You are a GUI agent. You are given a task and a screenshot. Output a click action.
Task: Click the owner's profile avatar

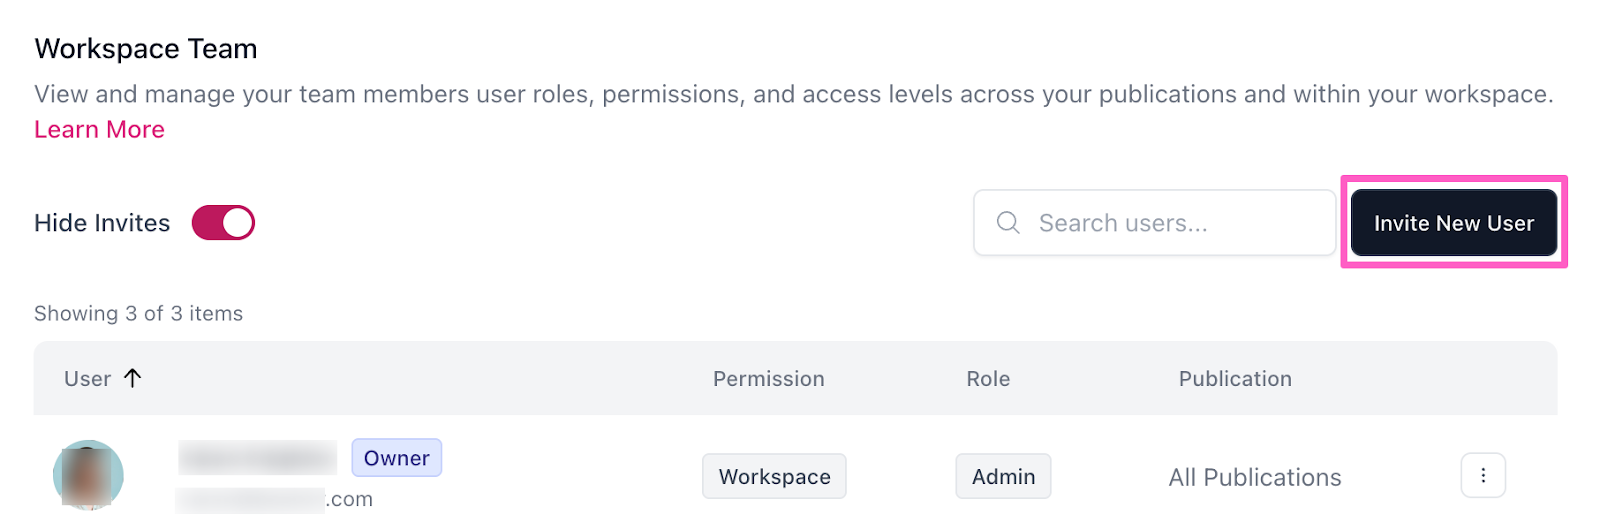[88, 476]
